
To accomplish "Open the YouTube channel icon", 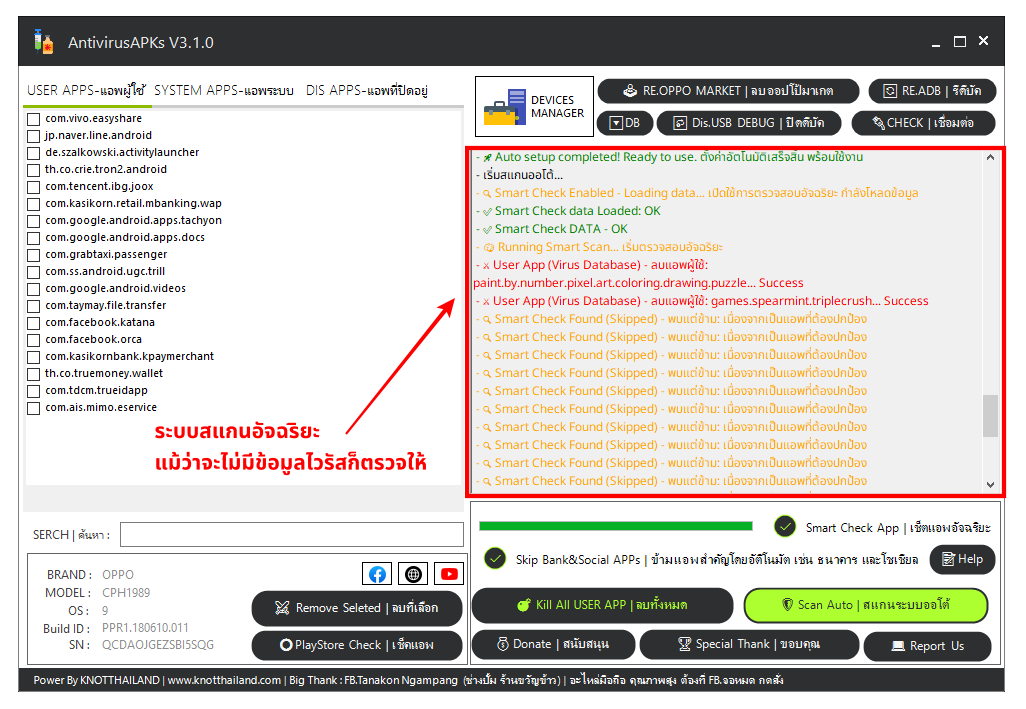I will pos(449,574).
